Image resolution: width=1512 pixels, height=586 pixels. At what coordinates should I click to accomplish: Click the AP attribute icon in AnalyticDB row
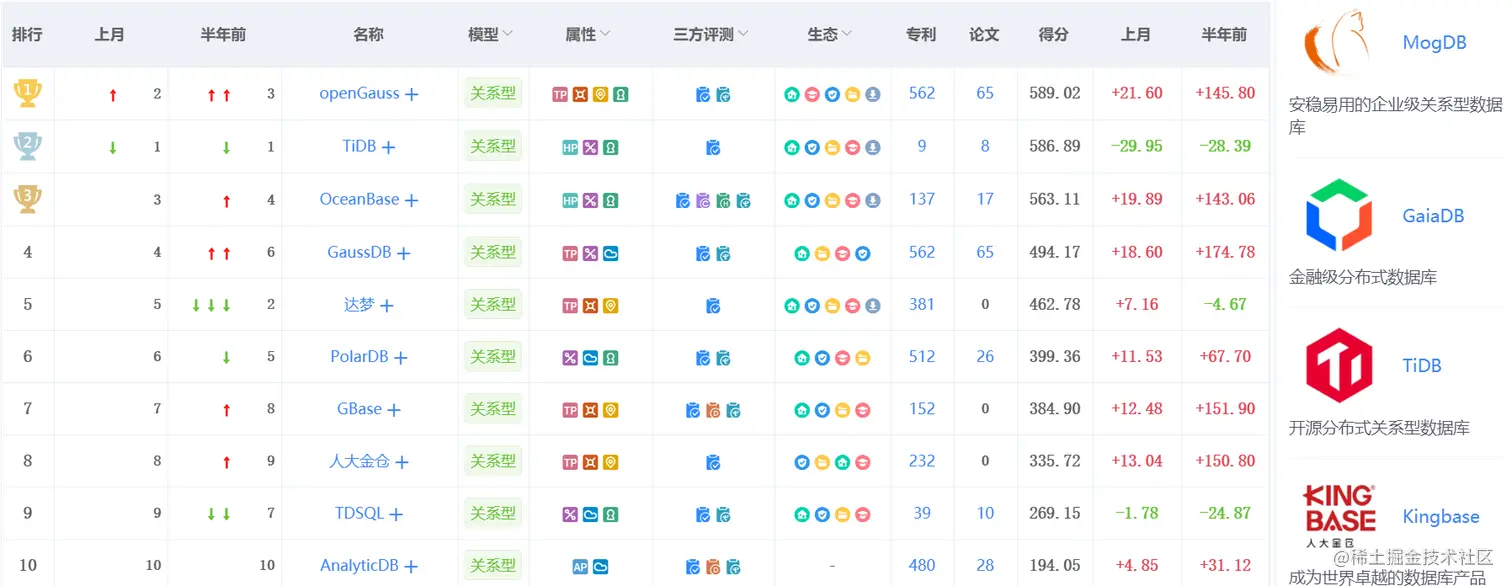coord(580,567)
